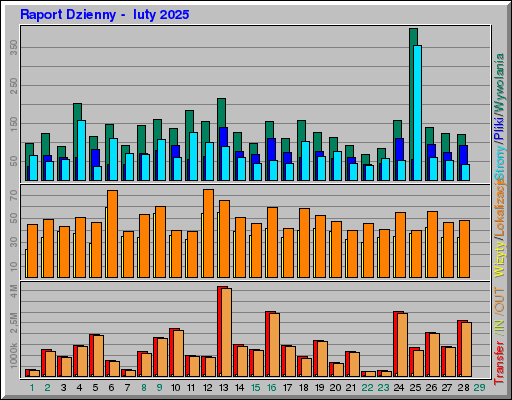Click day label 25 on the x-axis

pos(415,388)
